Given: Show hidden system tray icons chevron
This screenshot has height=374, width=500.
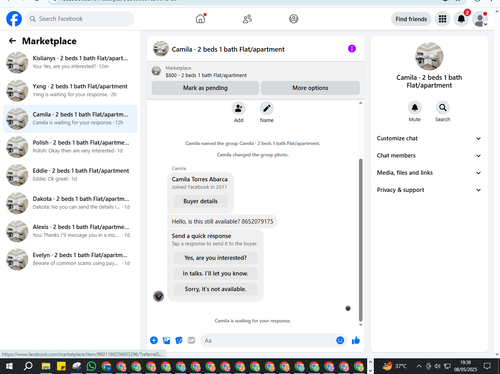Looking at the screenshot, I should tap(419, 366).
